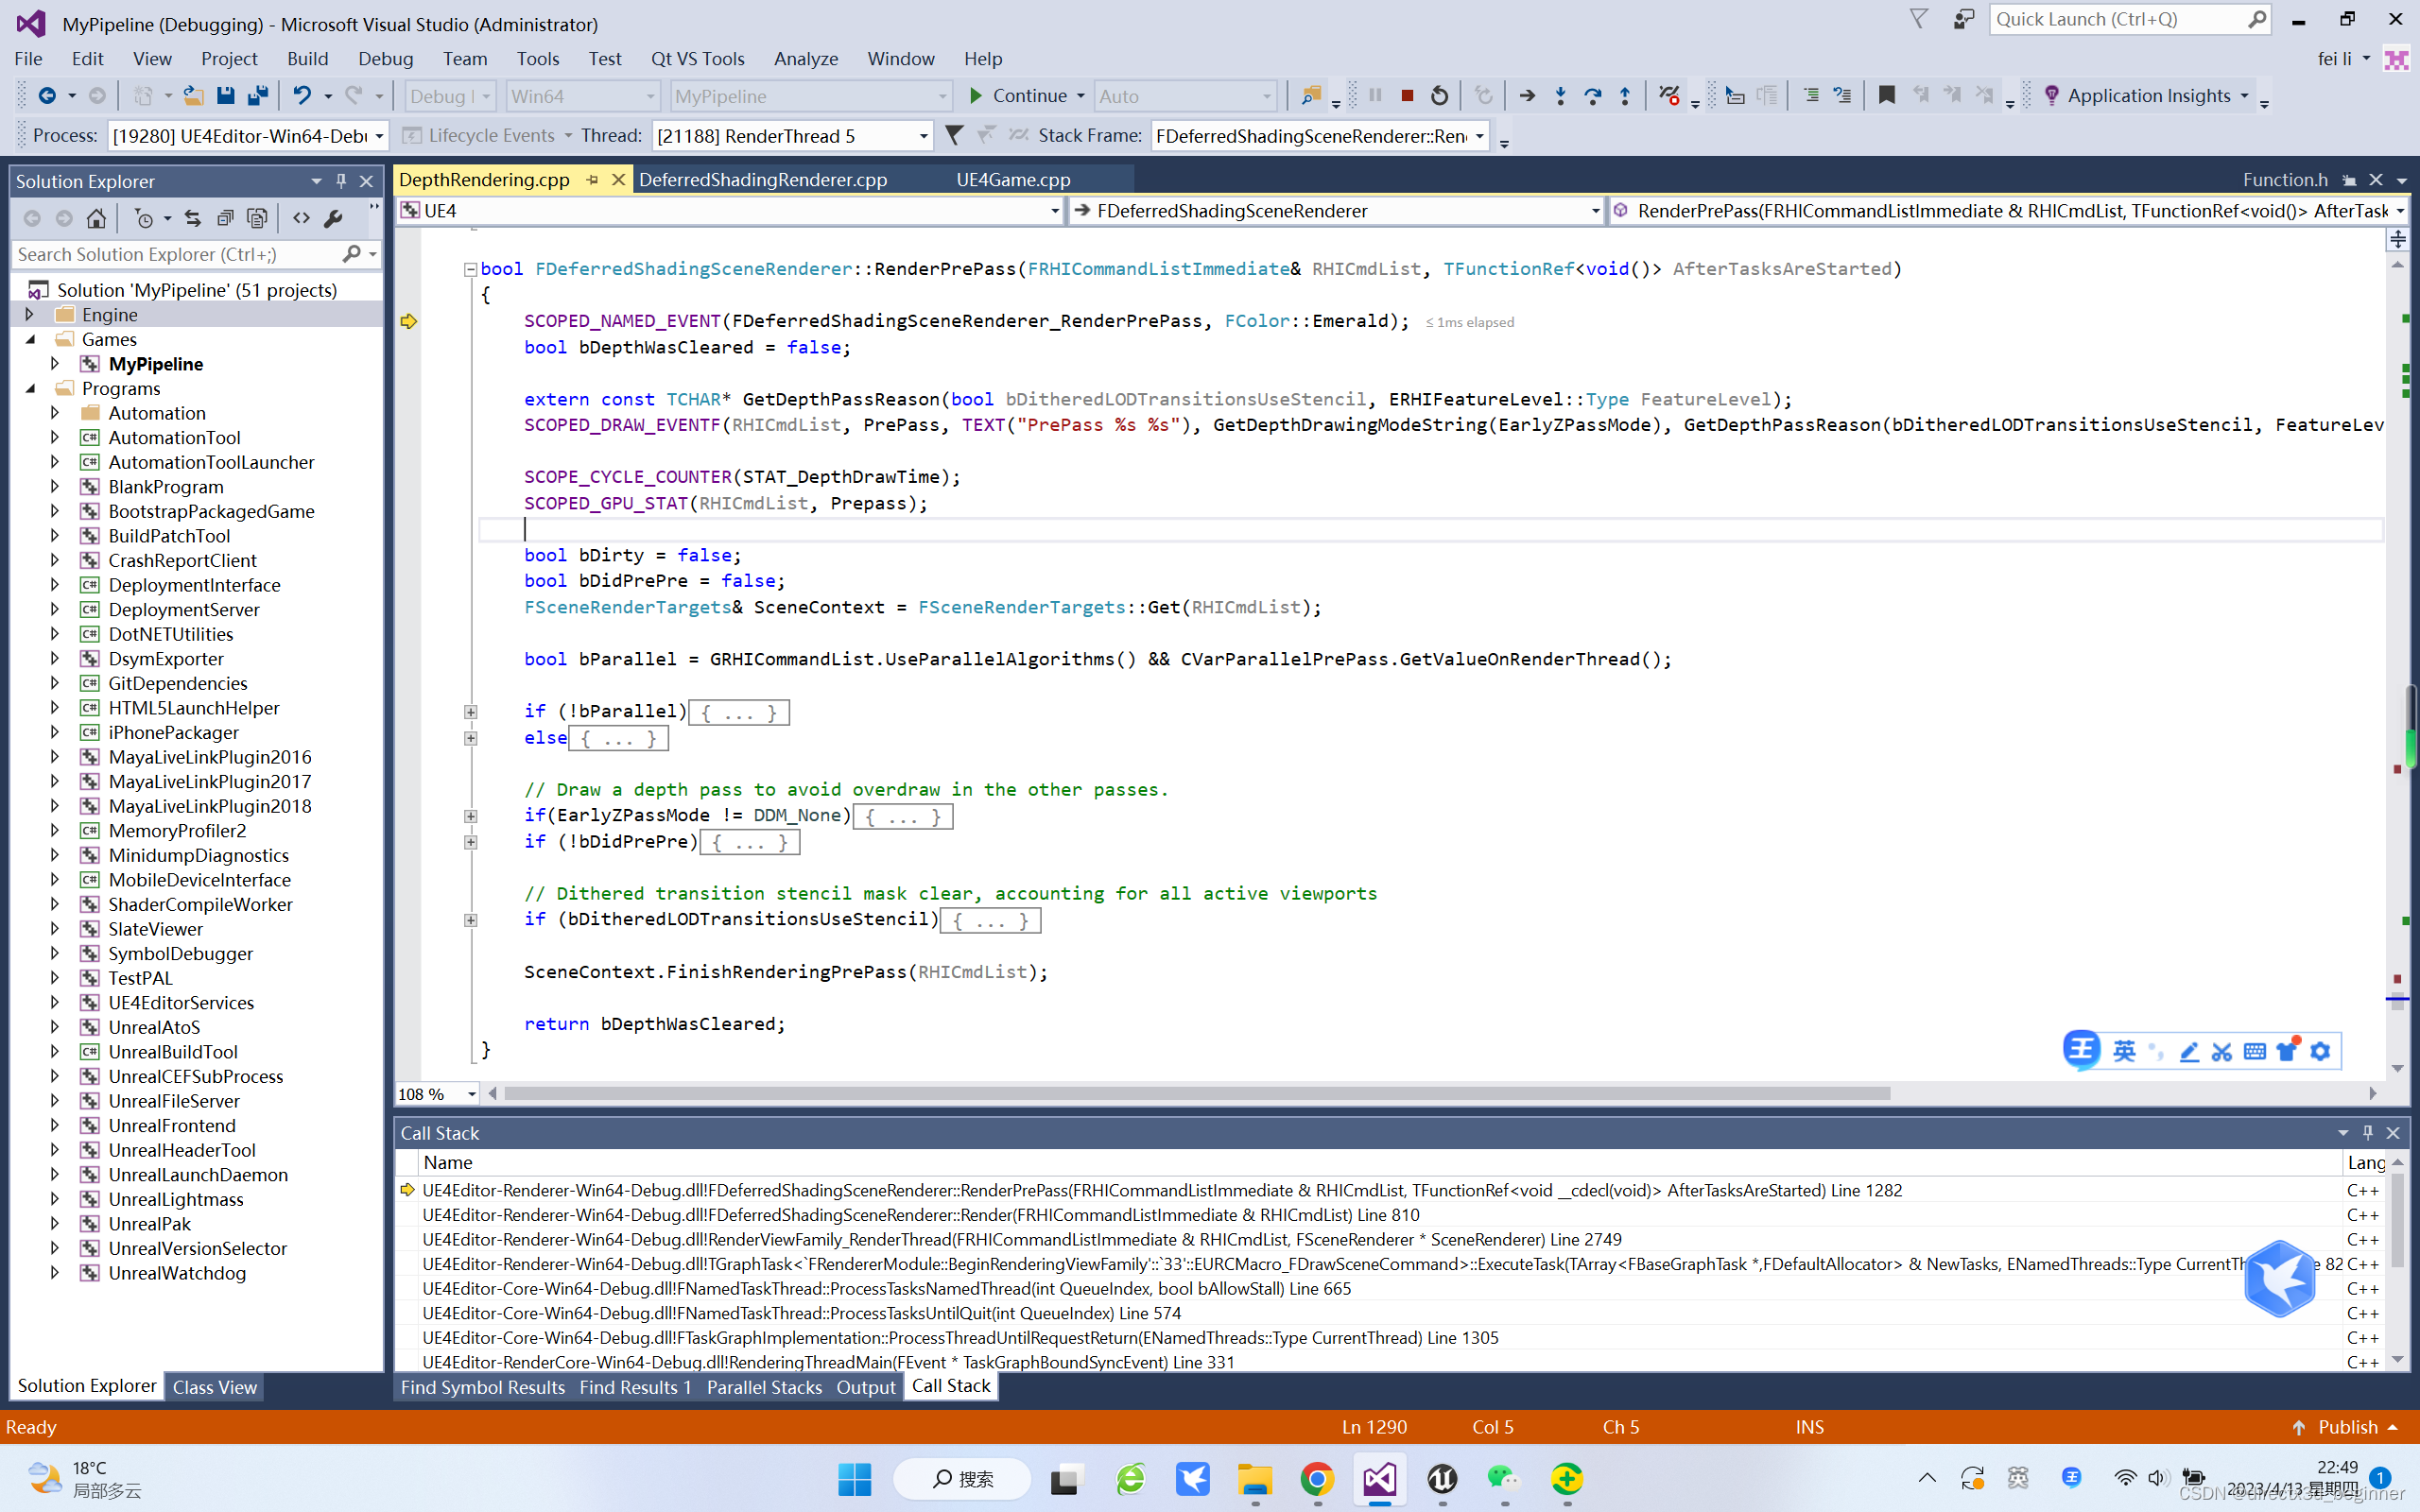
Task: Click the Quick Launch search box
Action: pos(2130,19)
